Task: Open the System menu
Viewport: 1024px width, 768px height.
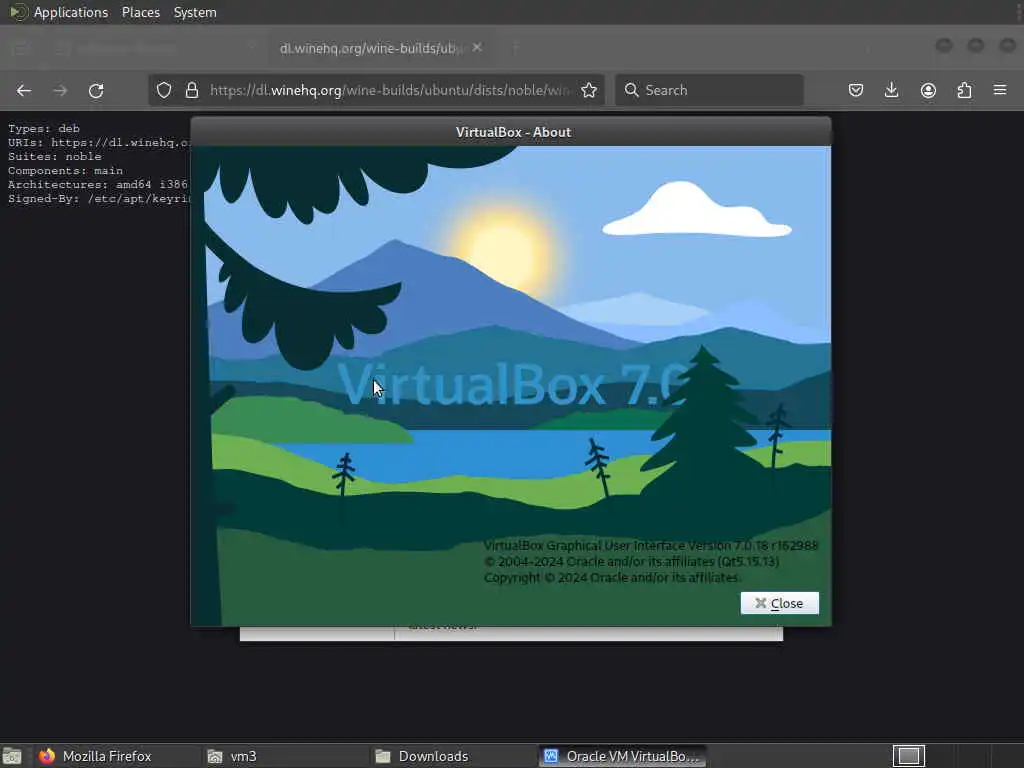Action: pos(195,12)
